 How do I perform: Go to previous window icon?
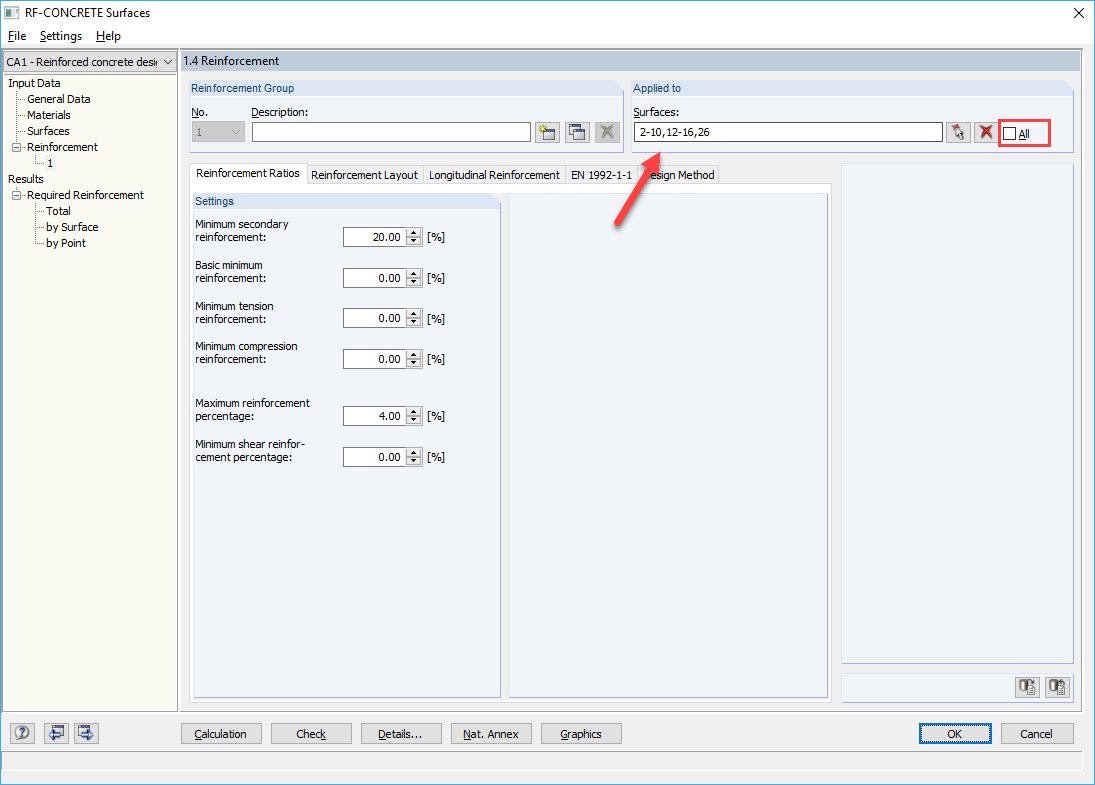point(56,733)
